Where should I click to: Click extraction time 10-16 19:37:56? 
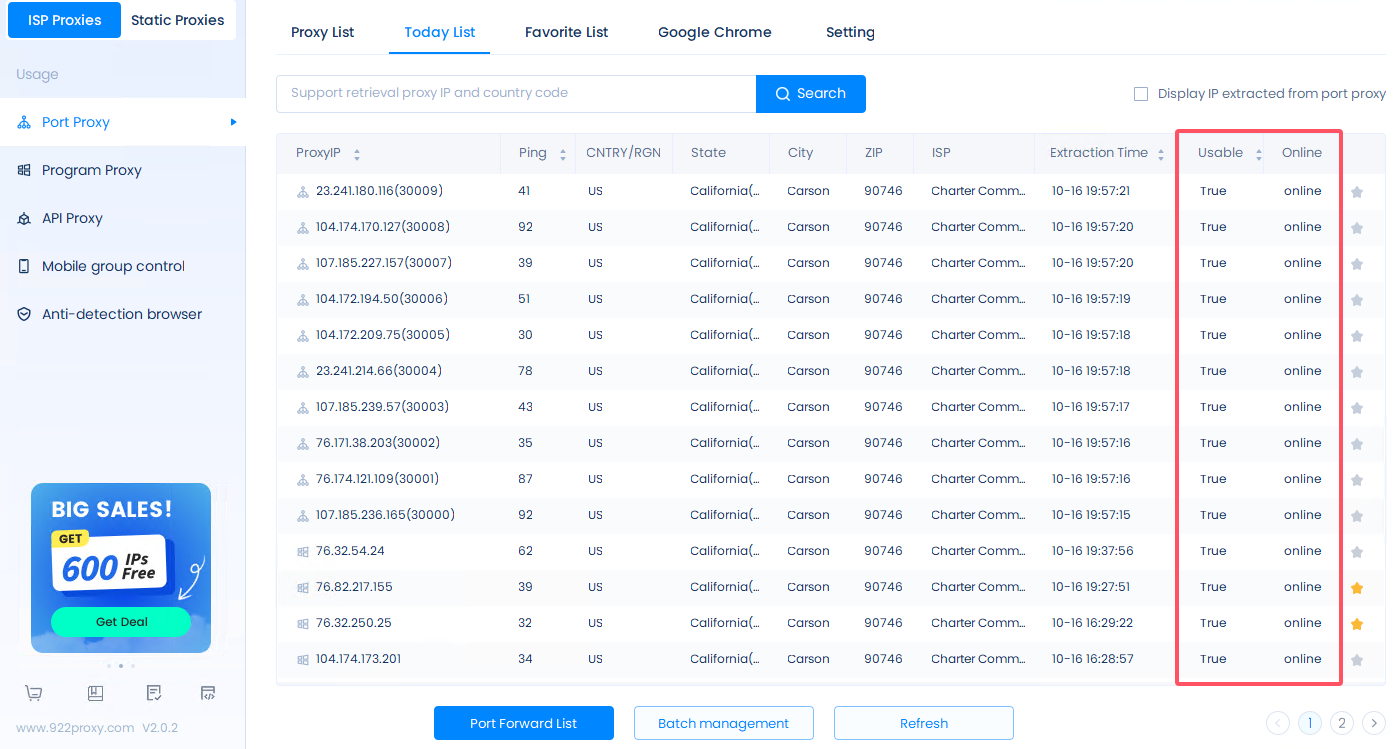pyautogui.click(x=1092, y=551)
